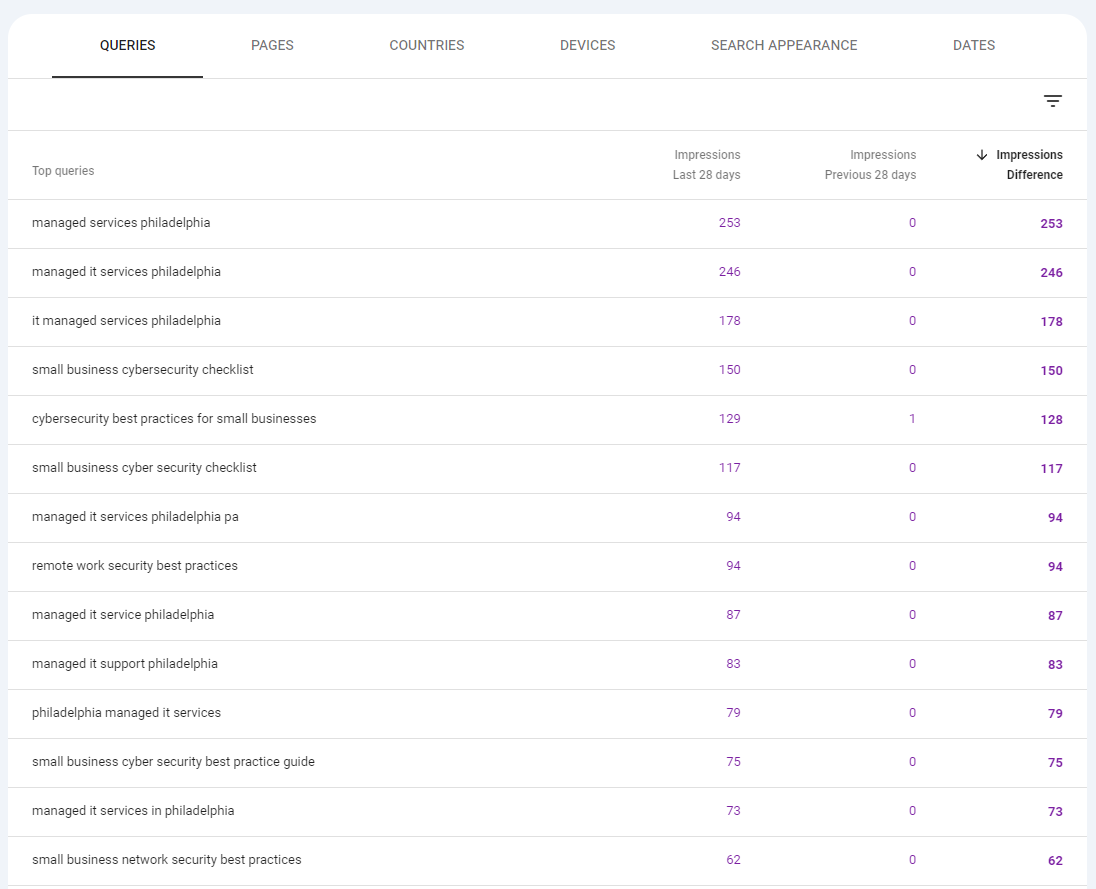Switch to the Pages tab
Image resolution: width=1096 pixels, height=889 pixels.
272,46
